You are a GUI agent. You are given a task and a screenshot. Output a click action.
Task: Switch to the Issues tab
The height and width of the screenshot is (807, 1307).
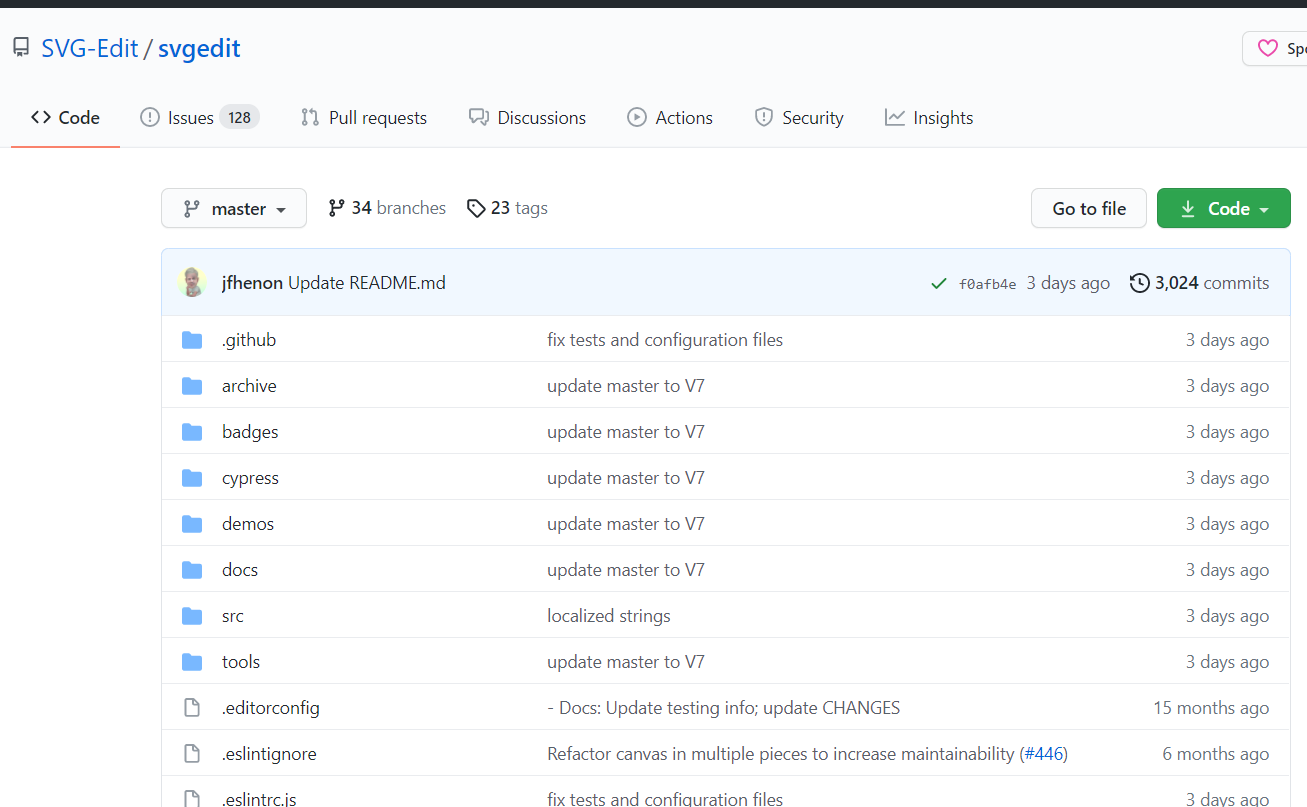pos(199,118)
